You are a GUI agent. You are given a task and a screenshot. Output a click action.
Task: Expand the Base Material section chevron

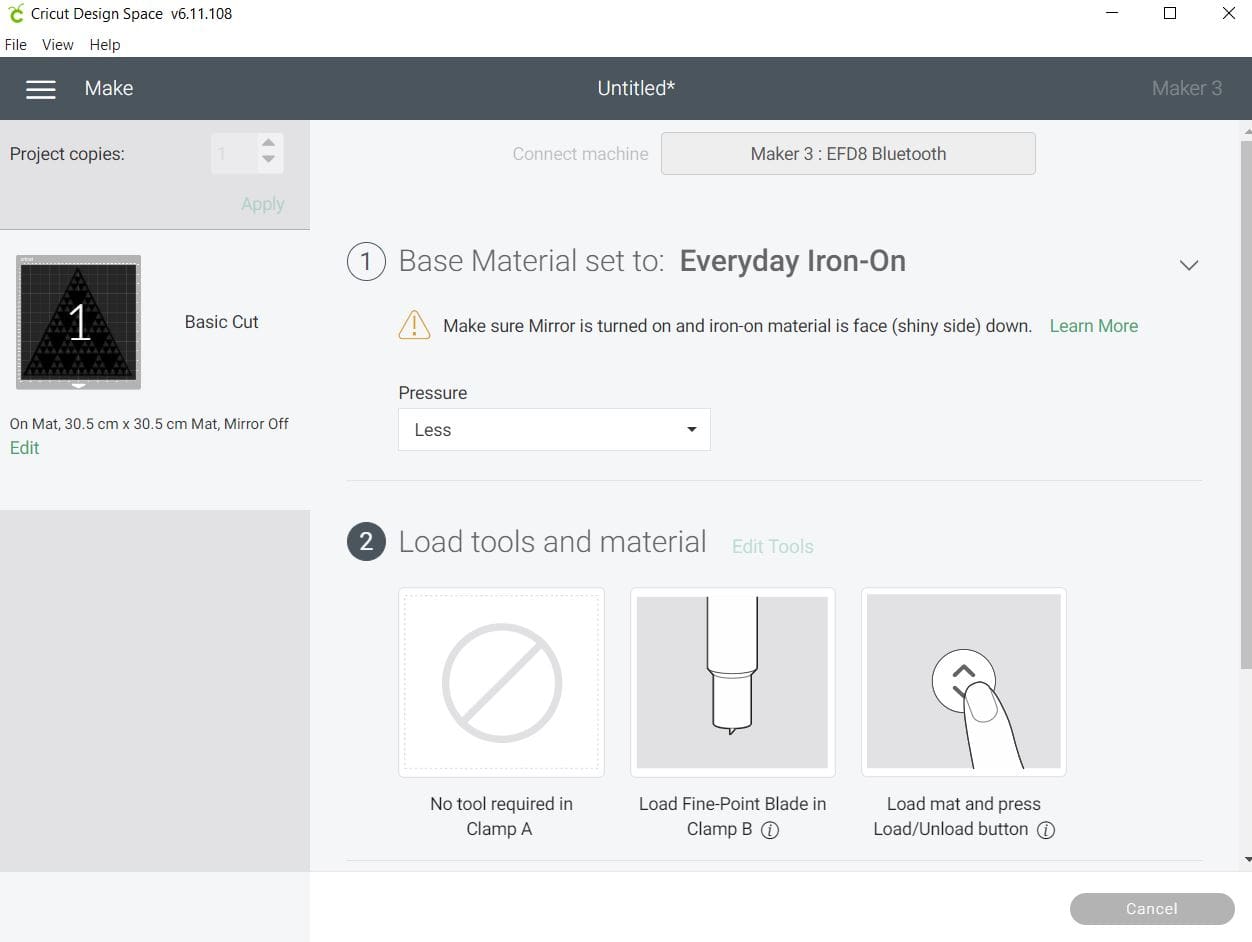pyautogui.click(x=1188, y=265)
